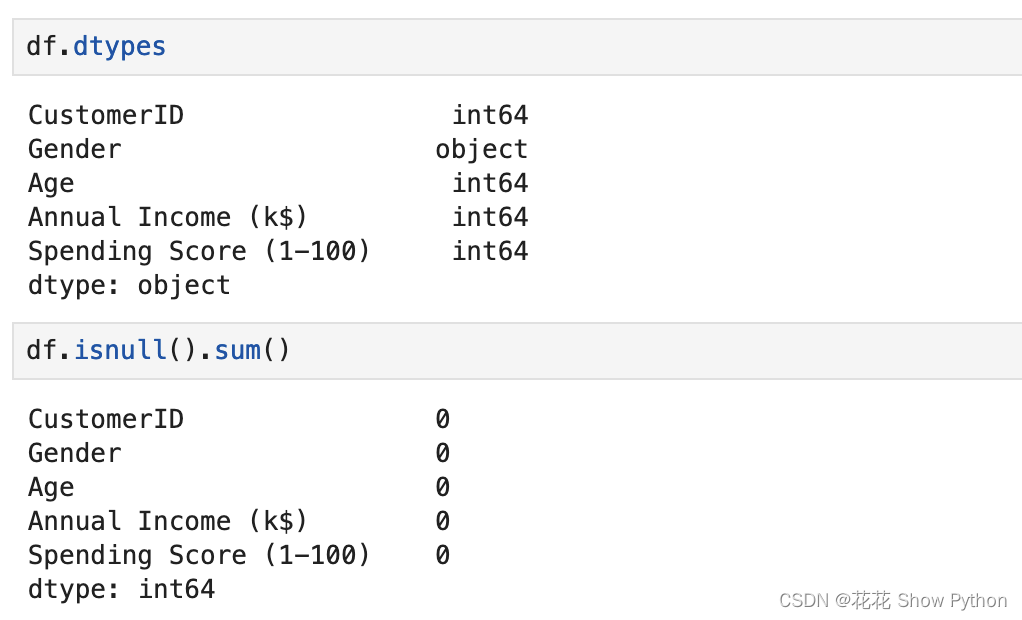Click the CSDN Show Python watermark
Viewport: 1022px width, 620px height.
(892, 600)
